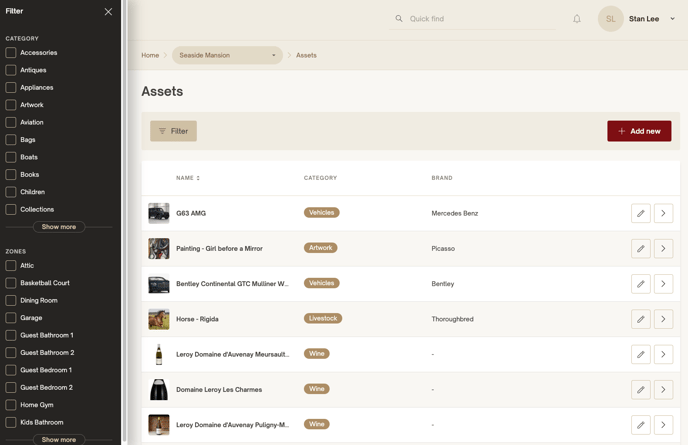This screenshot has height=445, width=688.
Task: Edit the Horse - Rigida asset
Action: click(641, 319)
